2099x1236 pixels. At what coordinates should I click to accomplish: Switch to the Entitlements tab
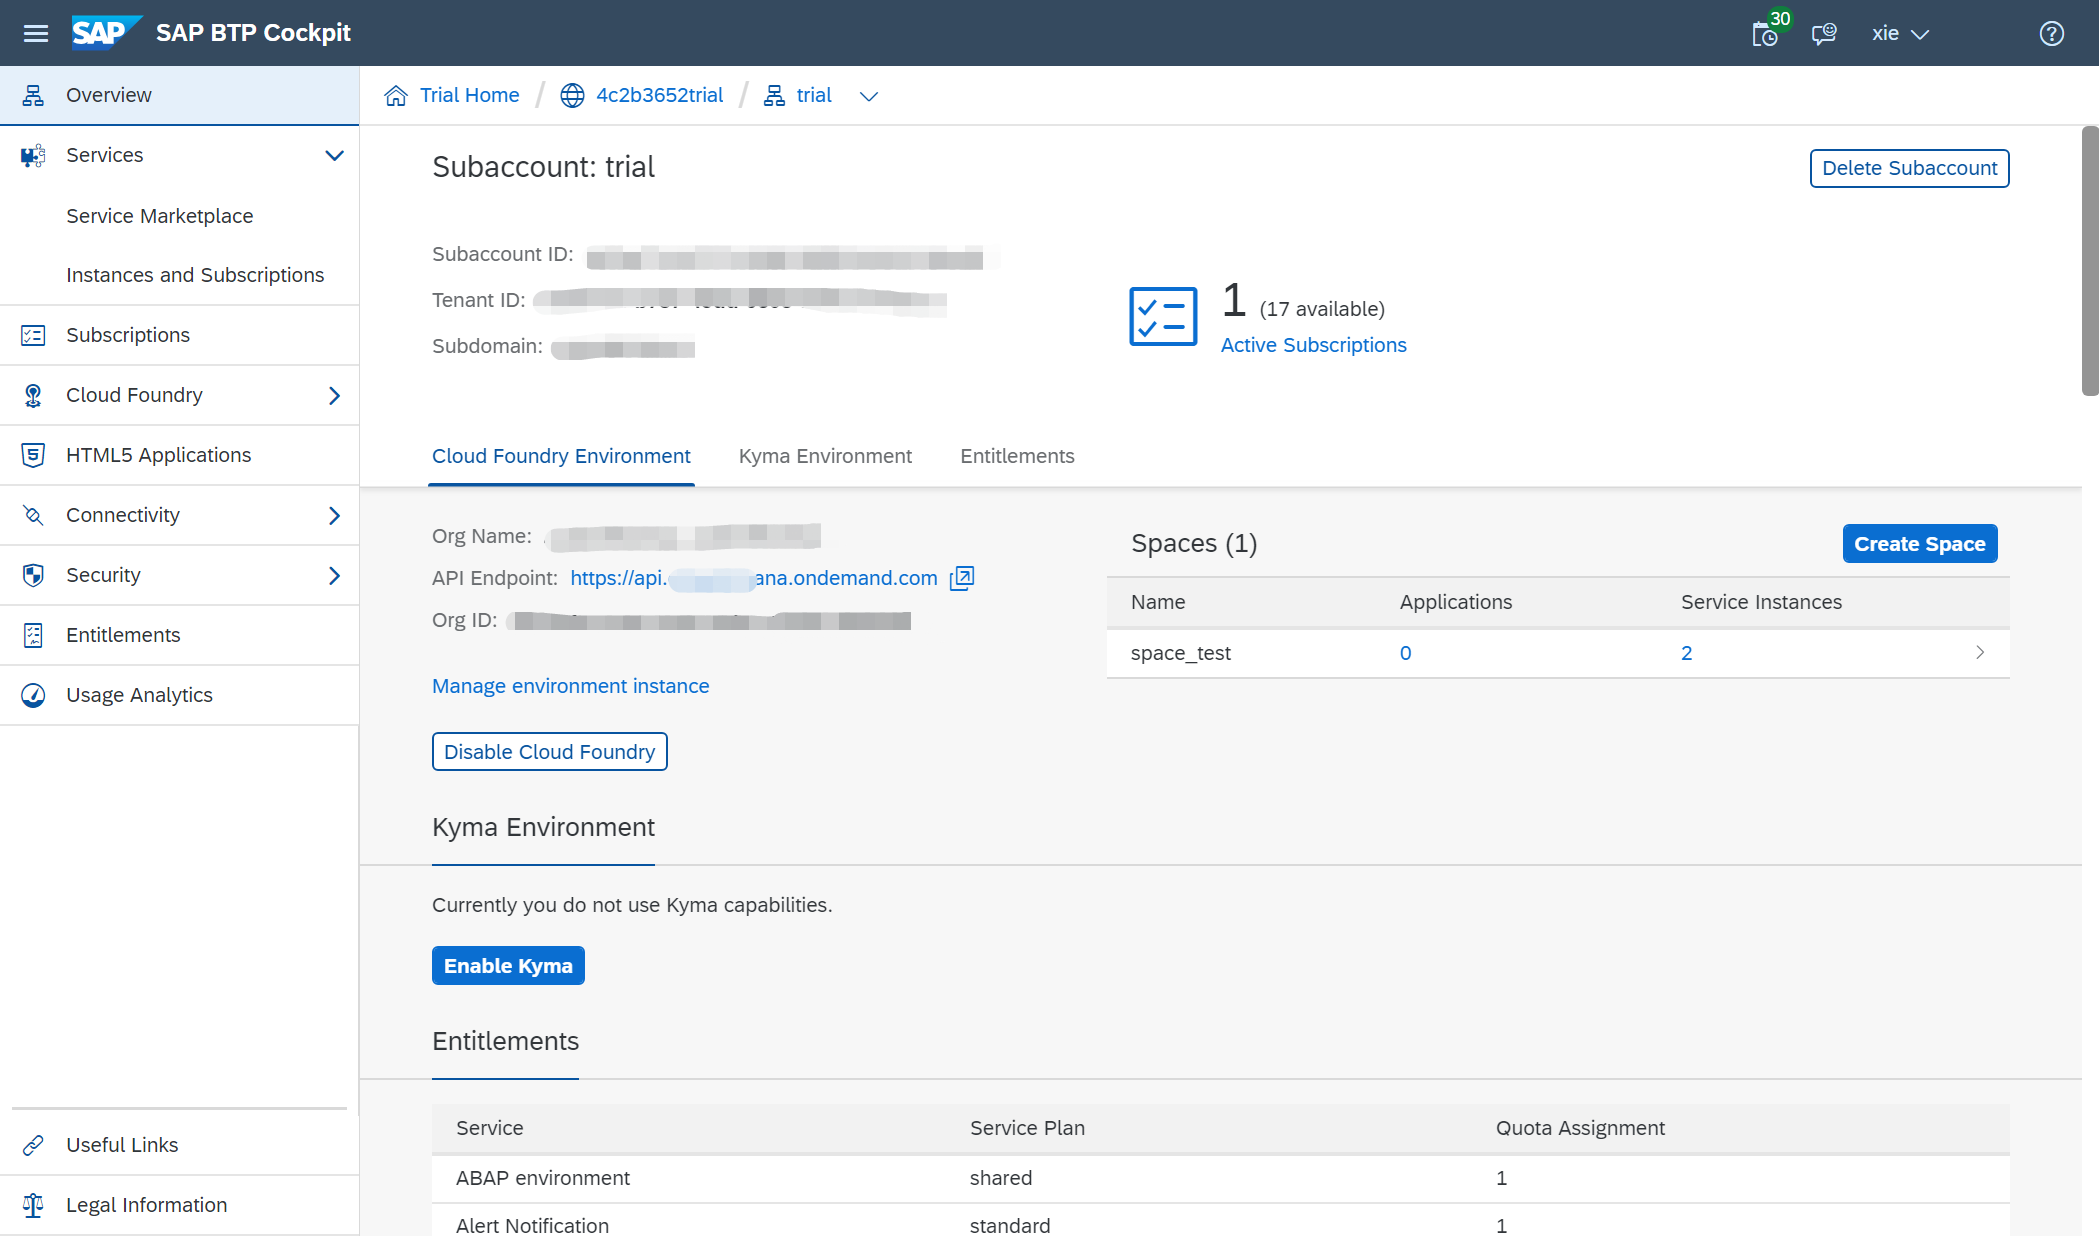coord(1017,456)
